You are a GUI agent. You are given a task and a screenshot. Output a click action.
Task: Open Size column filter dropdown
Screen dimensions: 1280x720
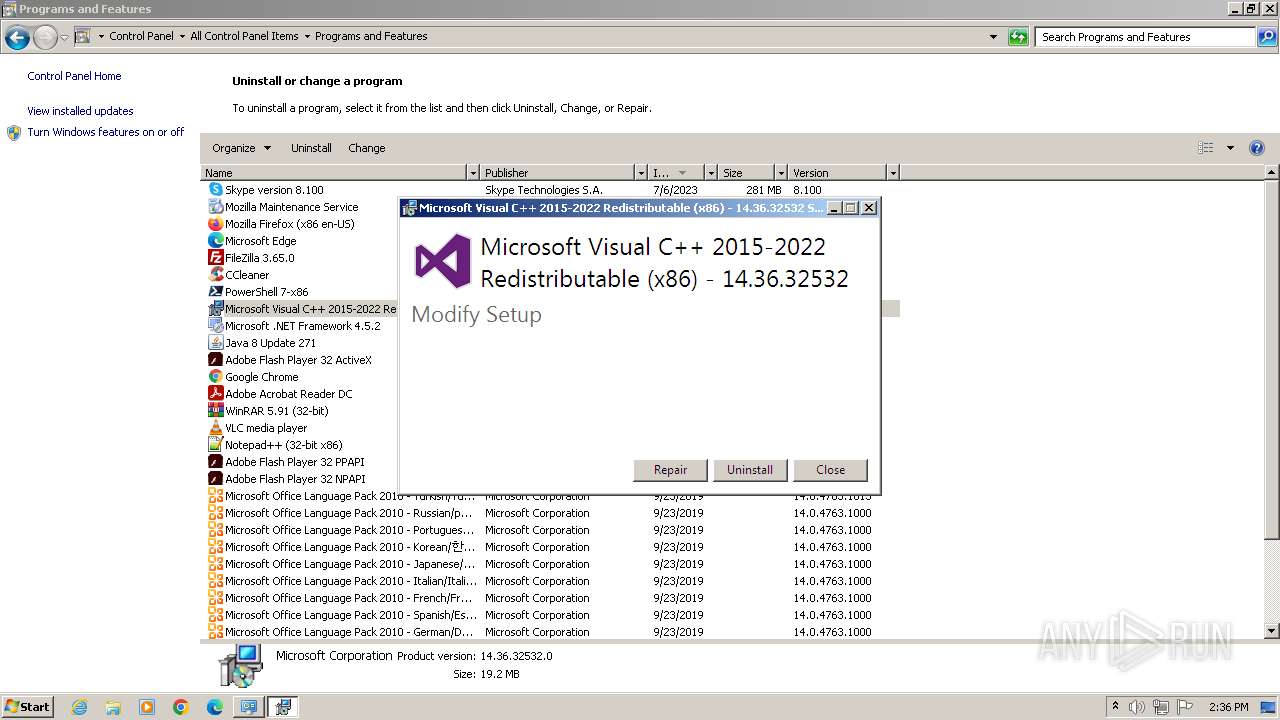[x=781, y=173]
